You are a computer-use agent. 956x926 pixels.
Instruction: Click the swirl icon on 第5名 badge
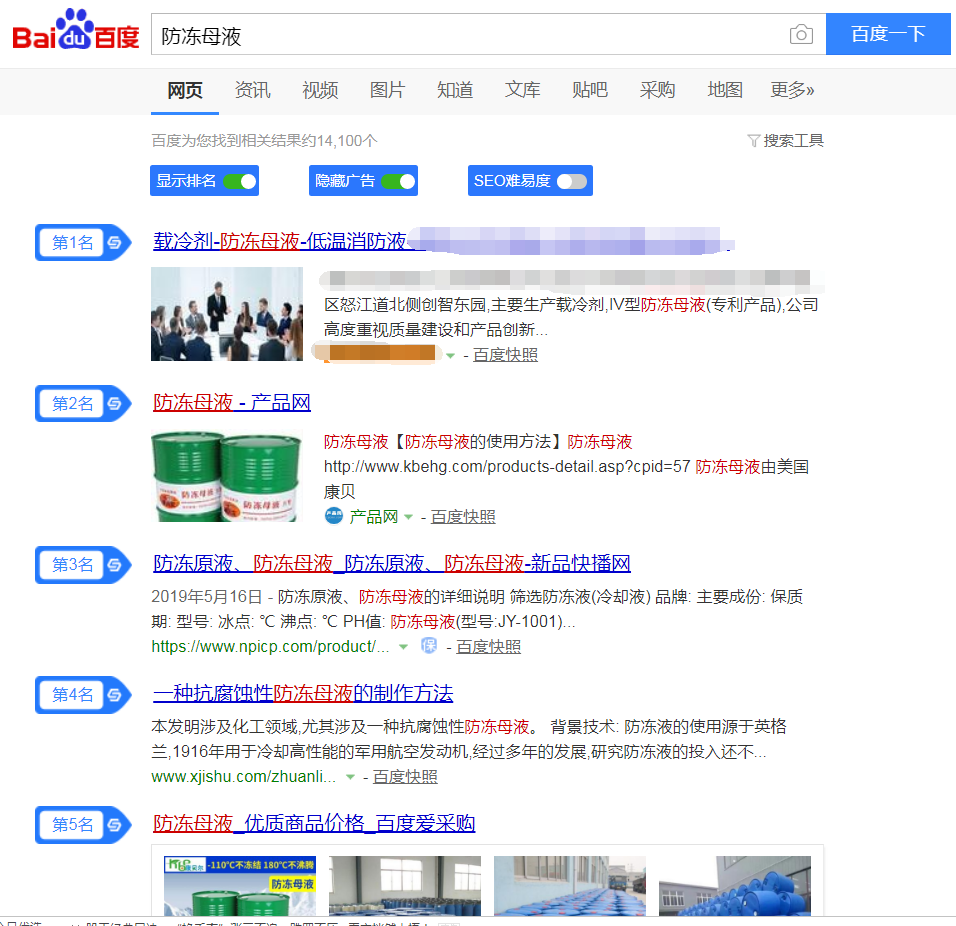(x=115, y=825)
